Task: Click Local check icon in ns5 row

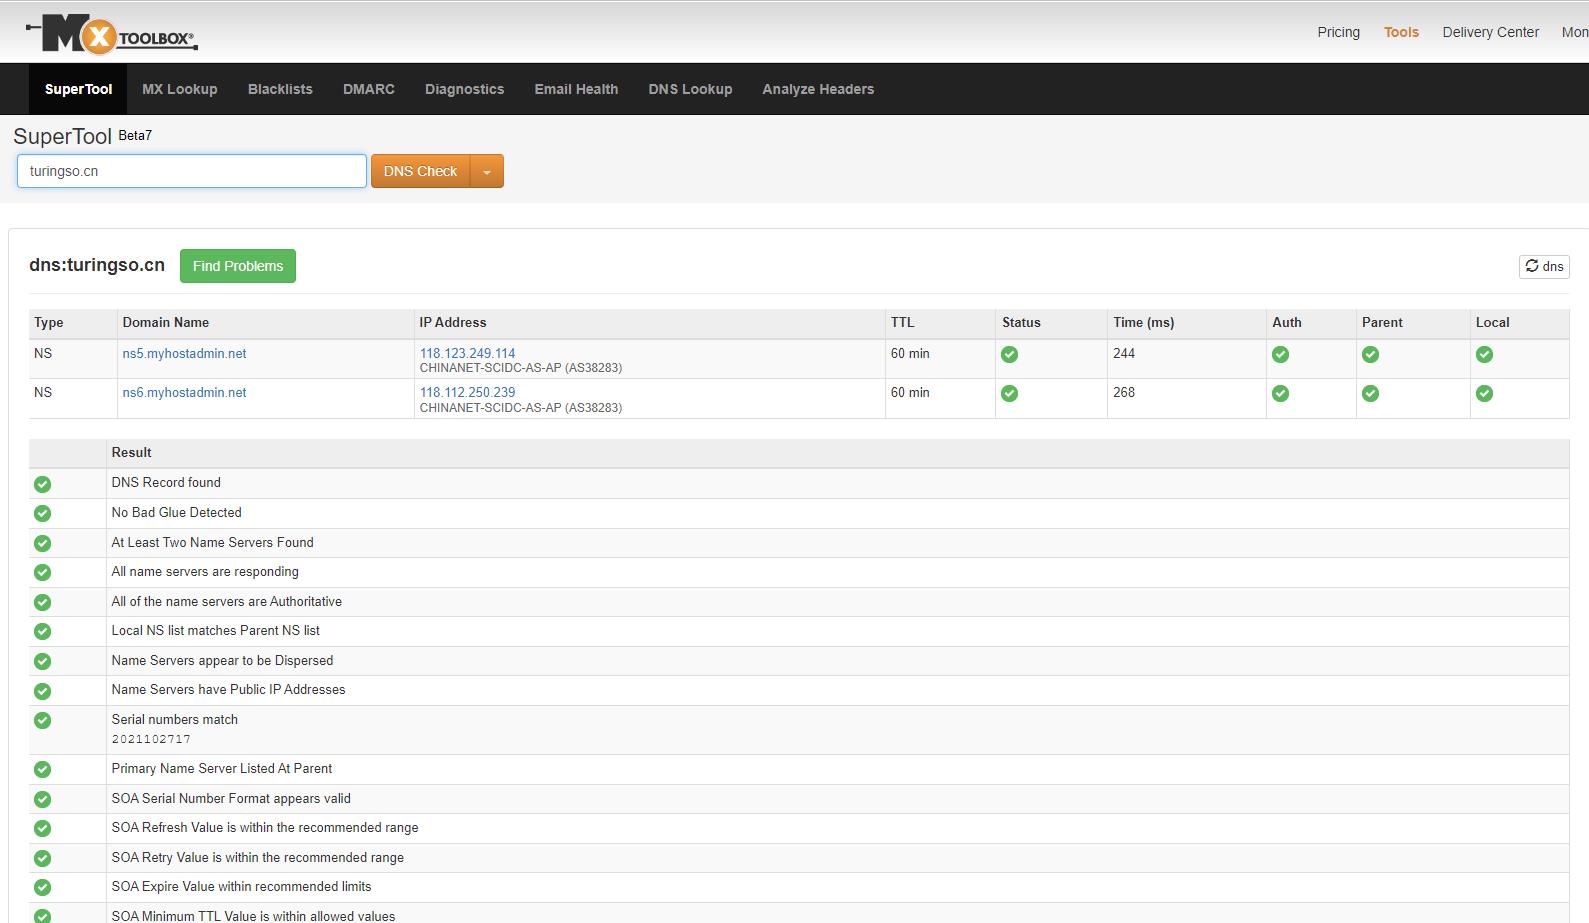Action: 1484,355
